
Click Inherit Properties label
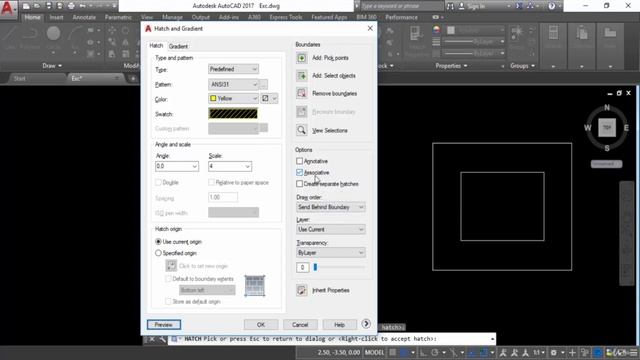coord(331,290)
